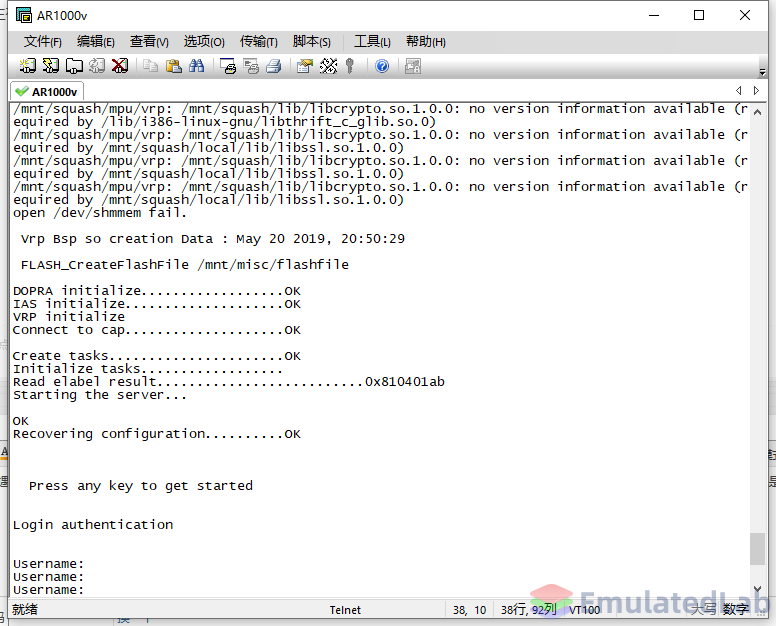Viewport: 776px width, 626px height.
Task: Click the Lock Session toolbar icon
Action: pyautogui.click(x=413, y=66)
